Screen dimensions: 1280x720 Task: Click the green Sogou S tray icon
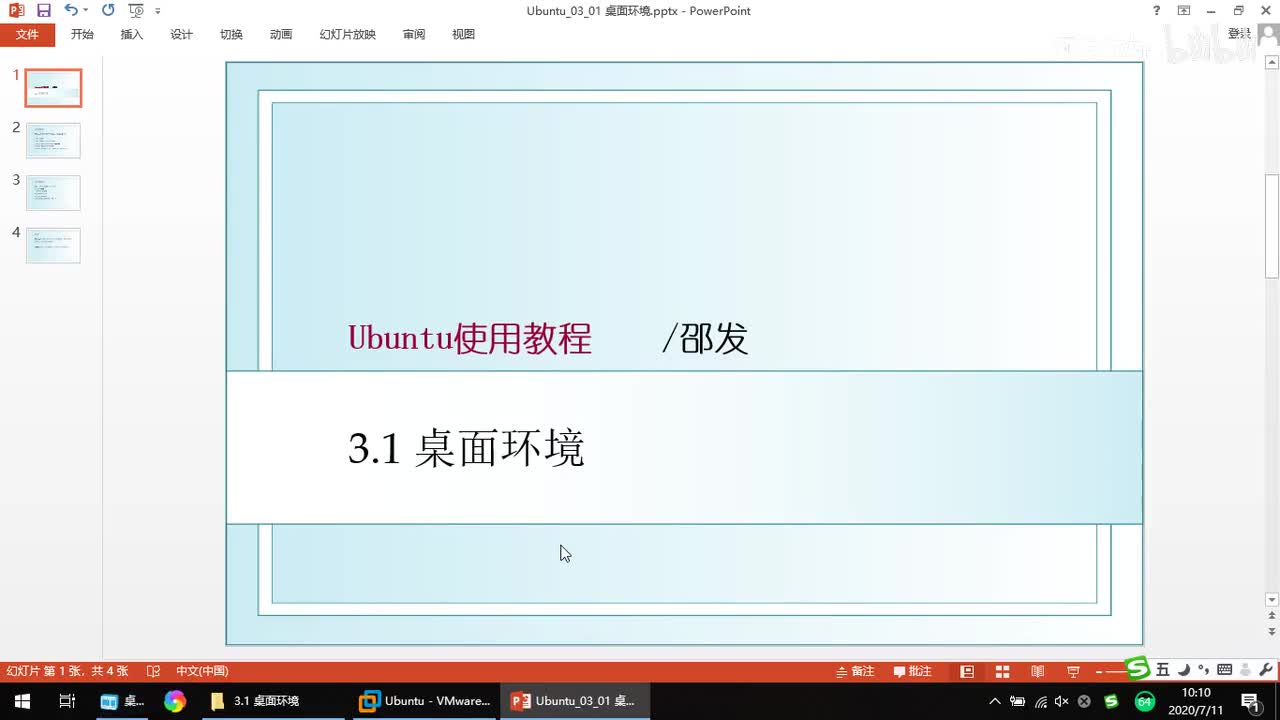click(1111, 701)
